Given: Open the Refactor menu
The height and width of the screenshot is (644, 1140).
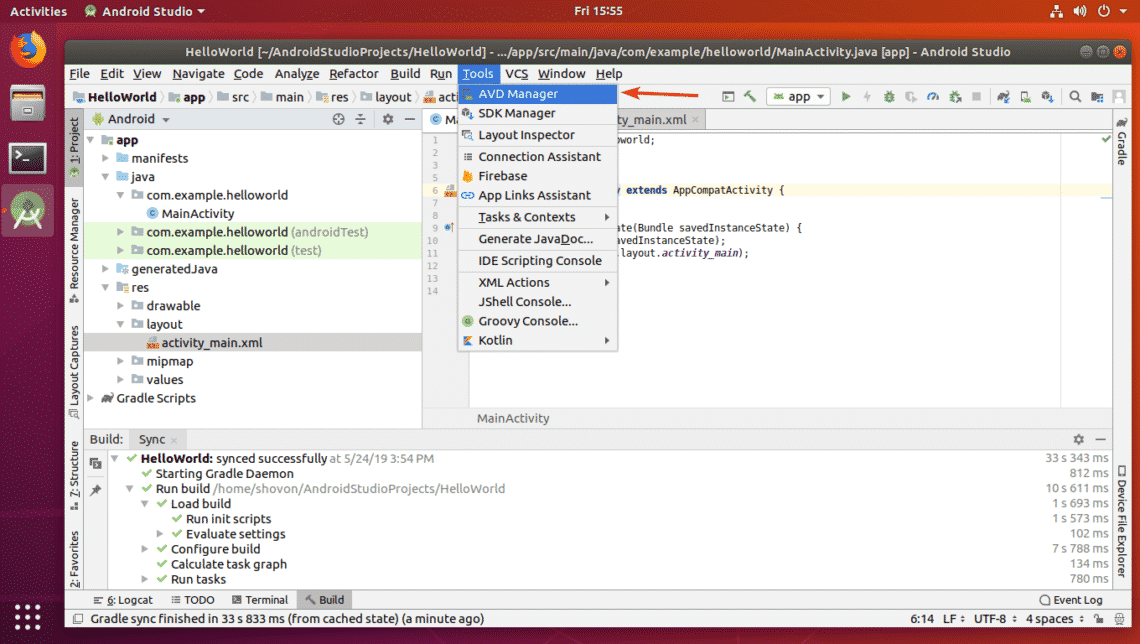Looking at the screenshot, I should point(353,73).
